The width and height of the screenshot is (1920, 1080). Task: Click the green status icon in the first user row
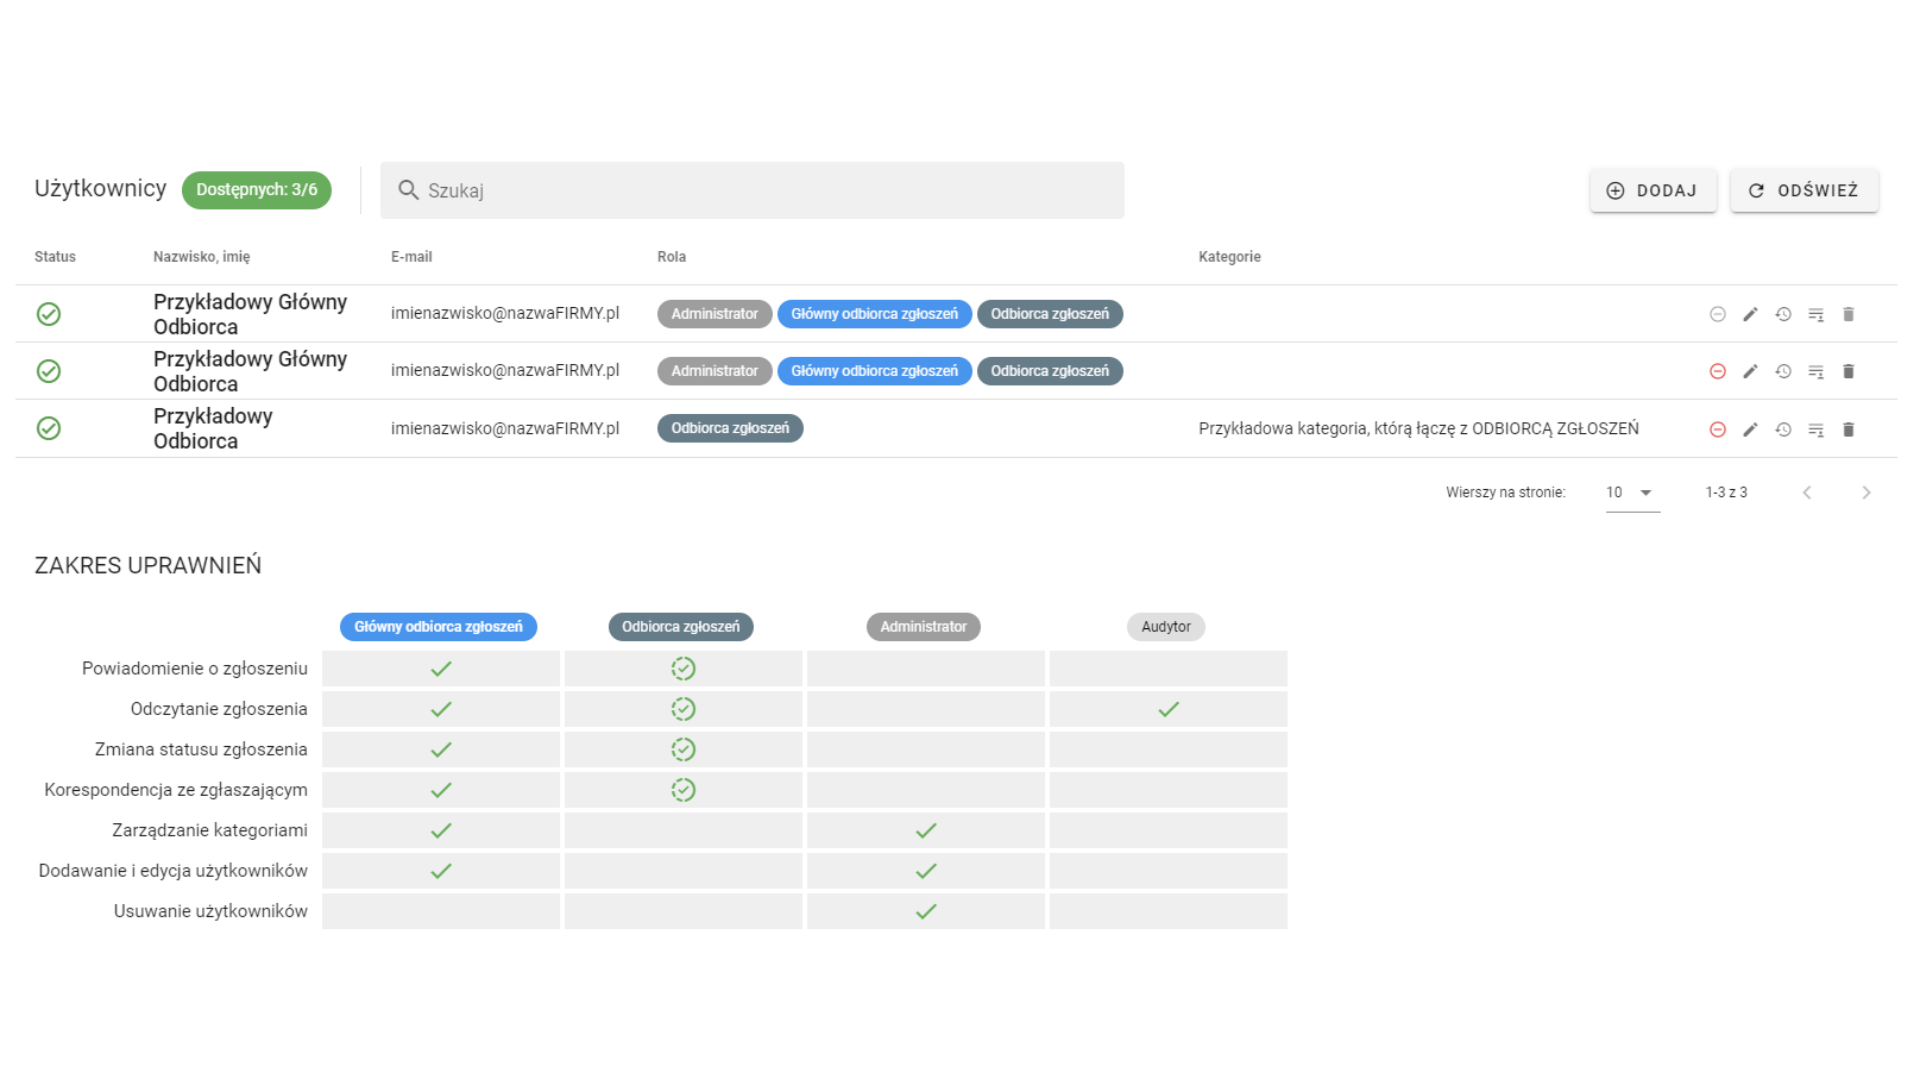pos(48,314)
